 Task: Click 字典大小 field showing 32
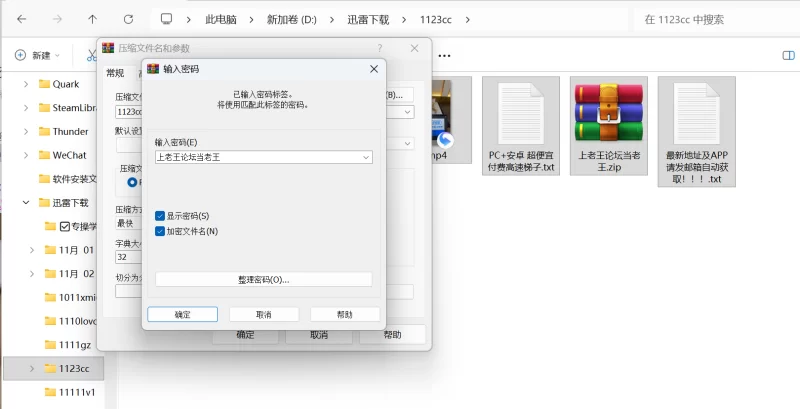click(x=129, y=257)
